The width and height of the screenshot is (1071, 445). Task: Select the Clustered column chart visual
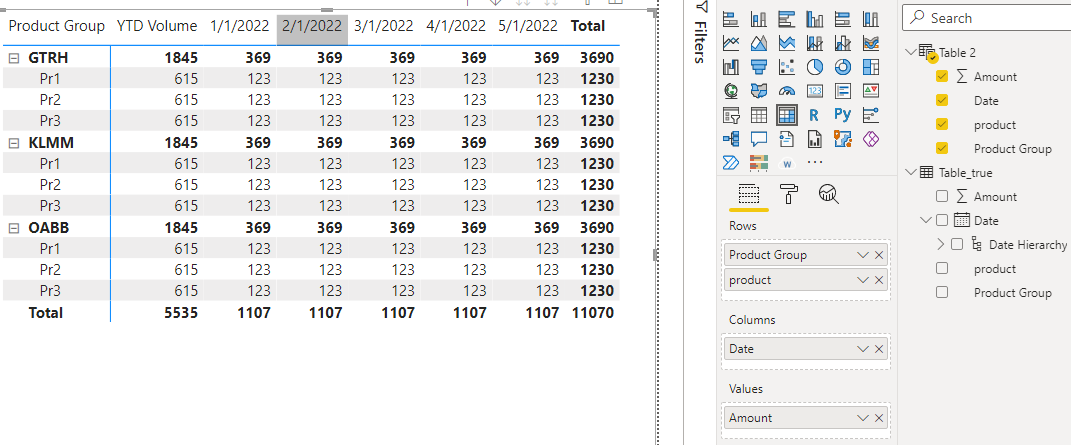(815, 19)
